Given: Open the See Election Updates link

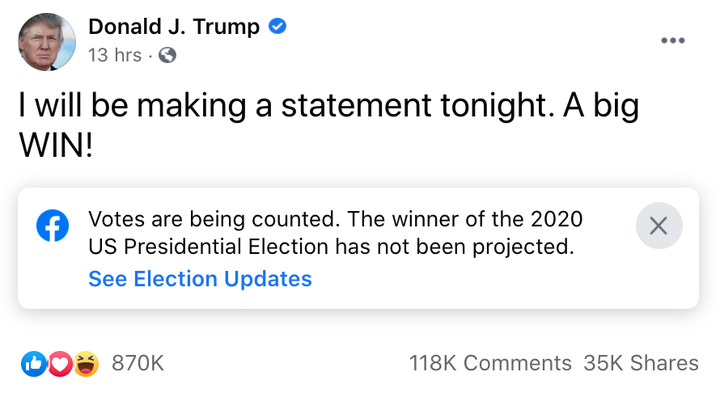Looking at the screenshot, I should point(200,279).
